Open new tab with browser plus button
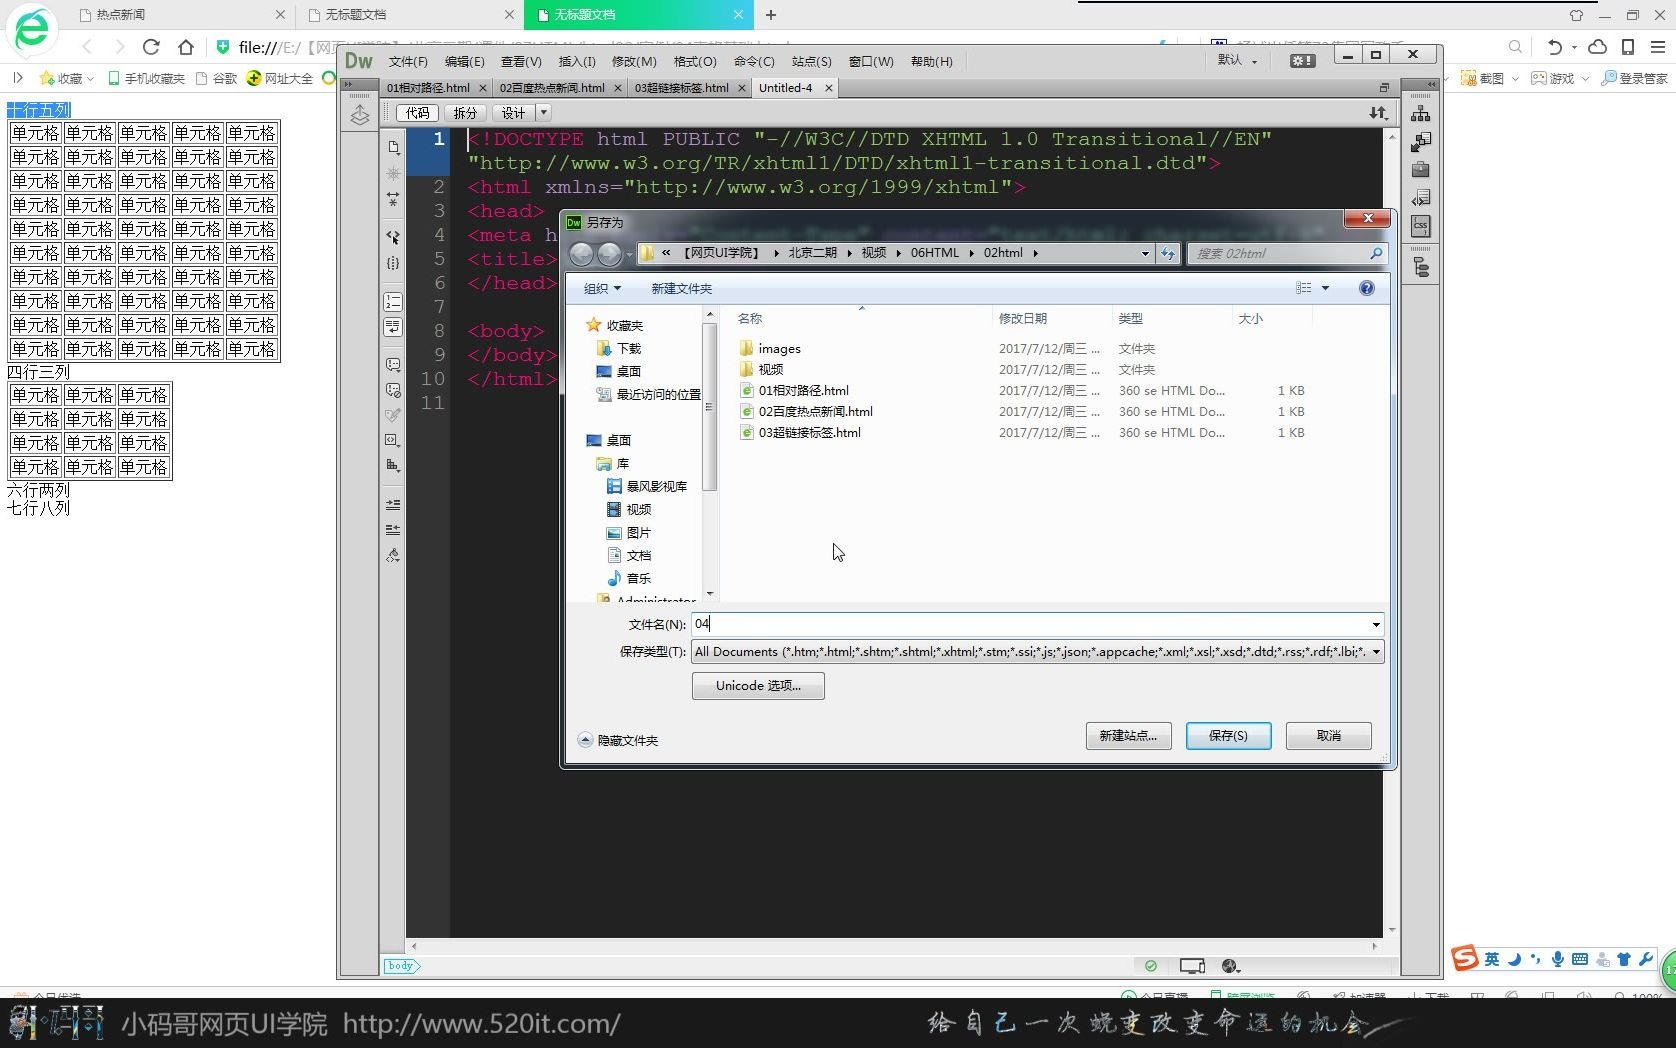This screenshot has height=1048, width=1676. pos(771,15)
